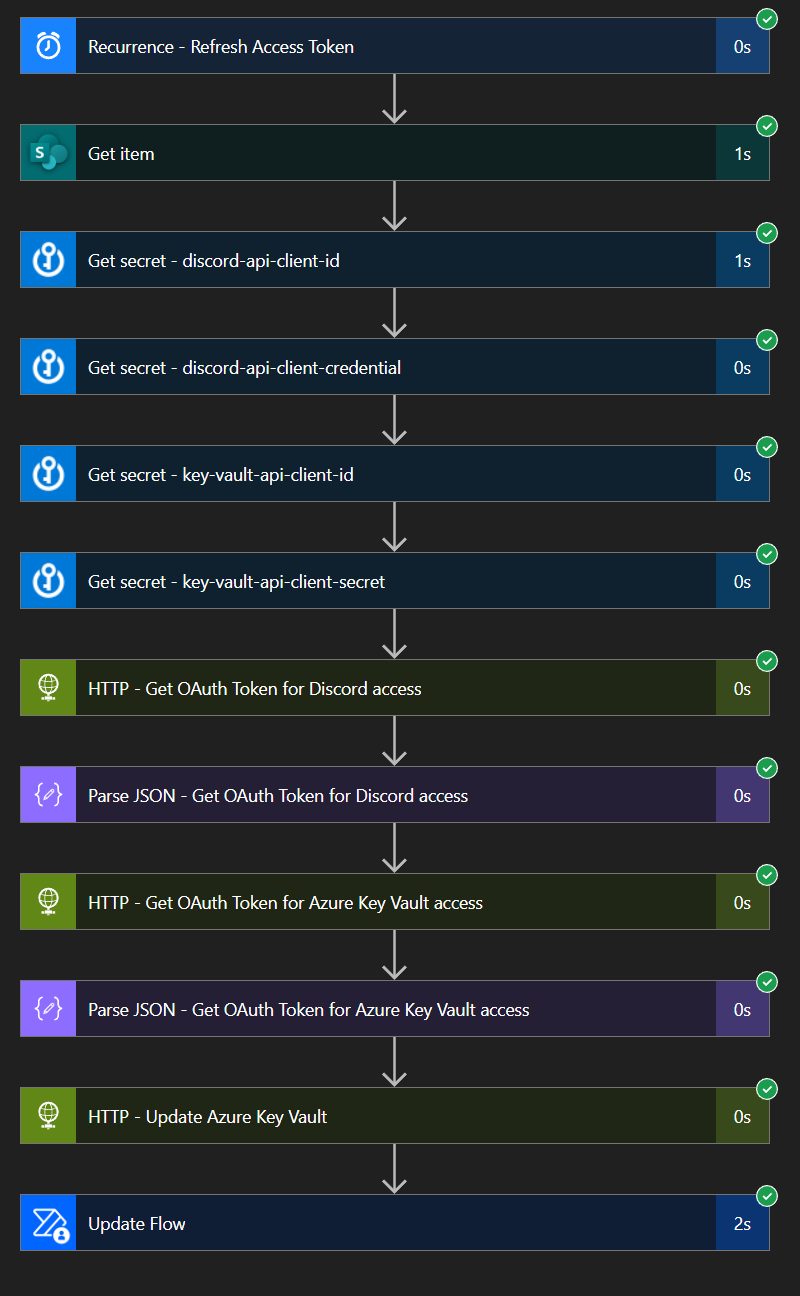This screenshot has width=800, height=1296.
Task: Click HTTP globe icon on Discord OAuth step
Action: pyautogui.click(x=45, y=687)
